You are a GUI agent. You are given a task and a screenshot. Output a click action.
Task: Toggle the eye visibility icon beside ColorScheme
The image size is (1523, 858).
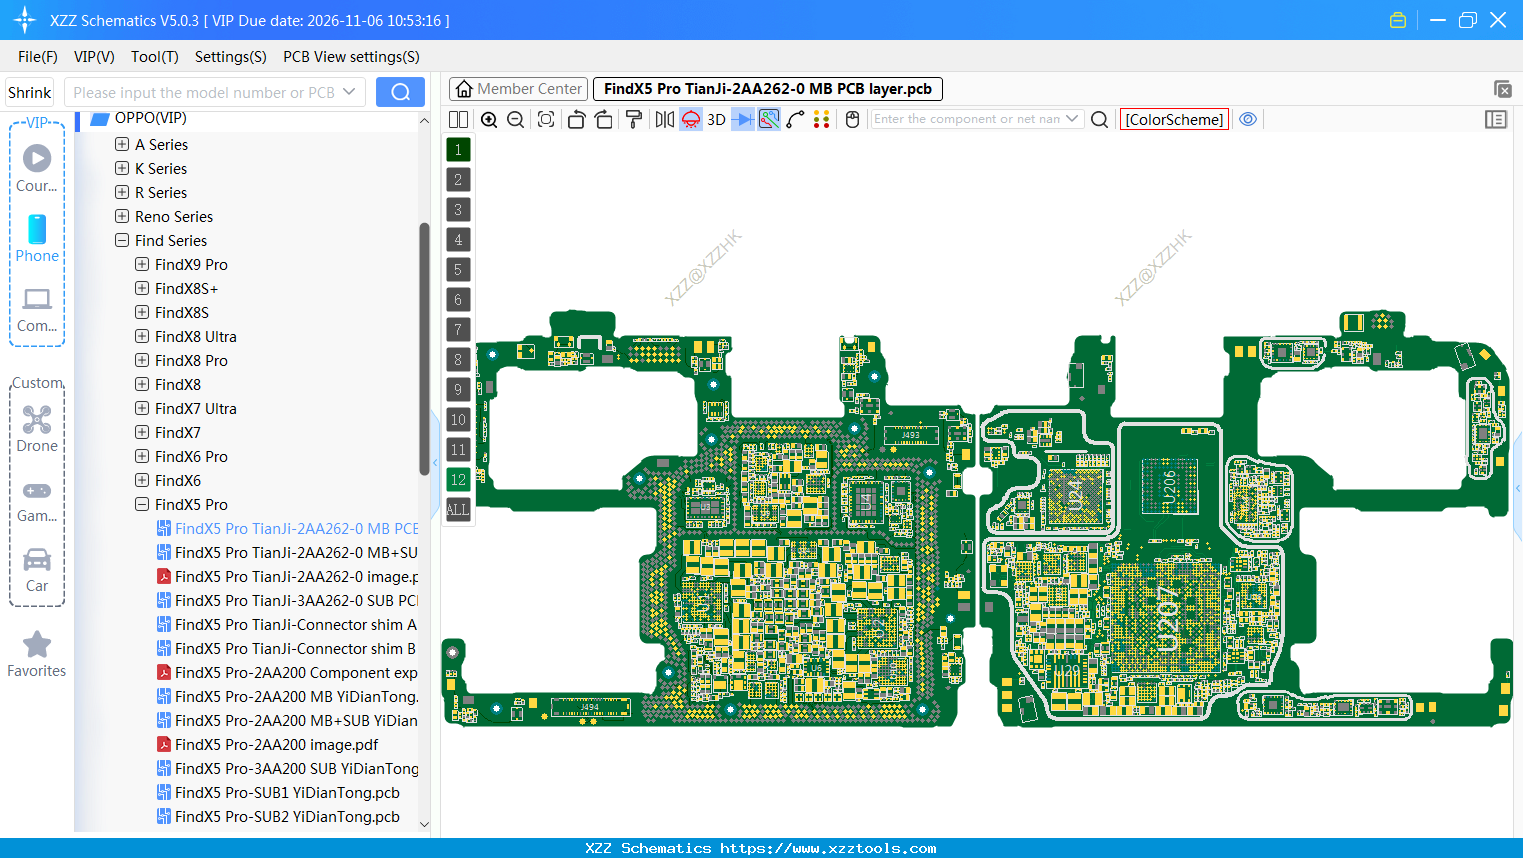coord(1248,119)
